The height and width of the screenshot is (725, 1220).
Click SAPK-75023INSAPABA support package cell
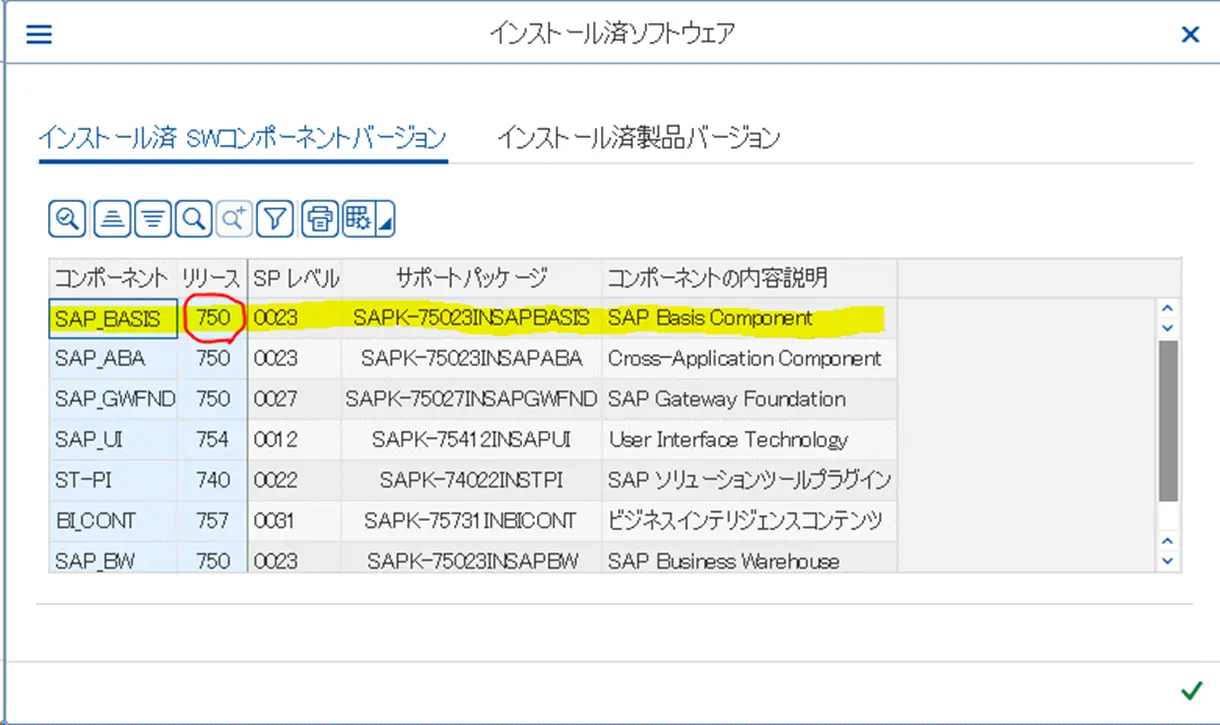(x=471, y=358)
